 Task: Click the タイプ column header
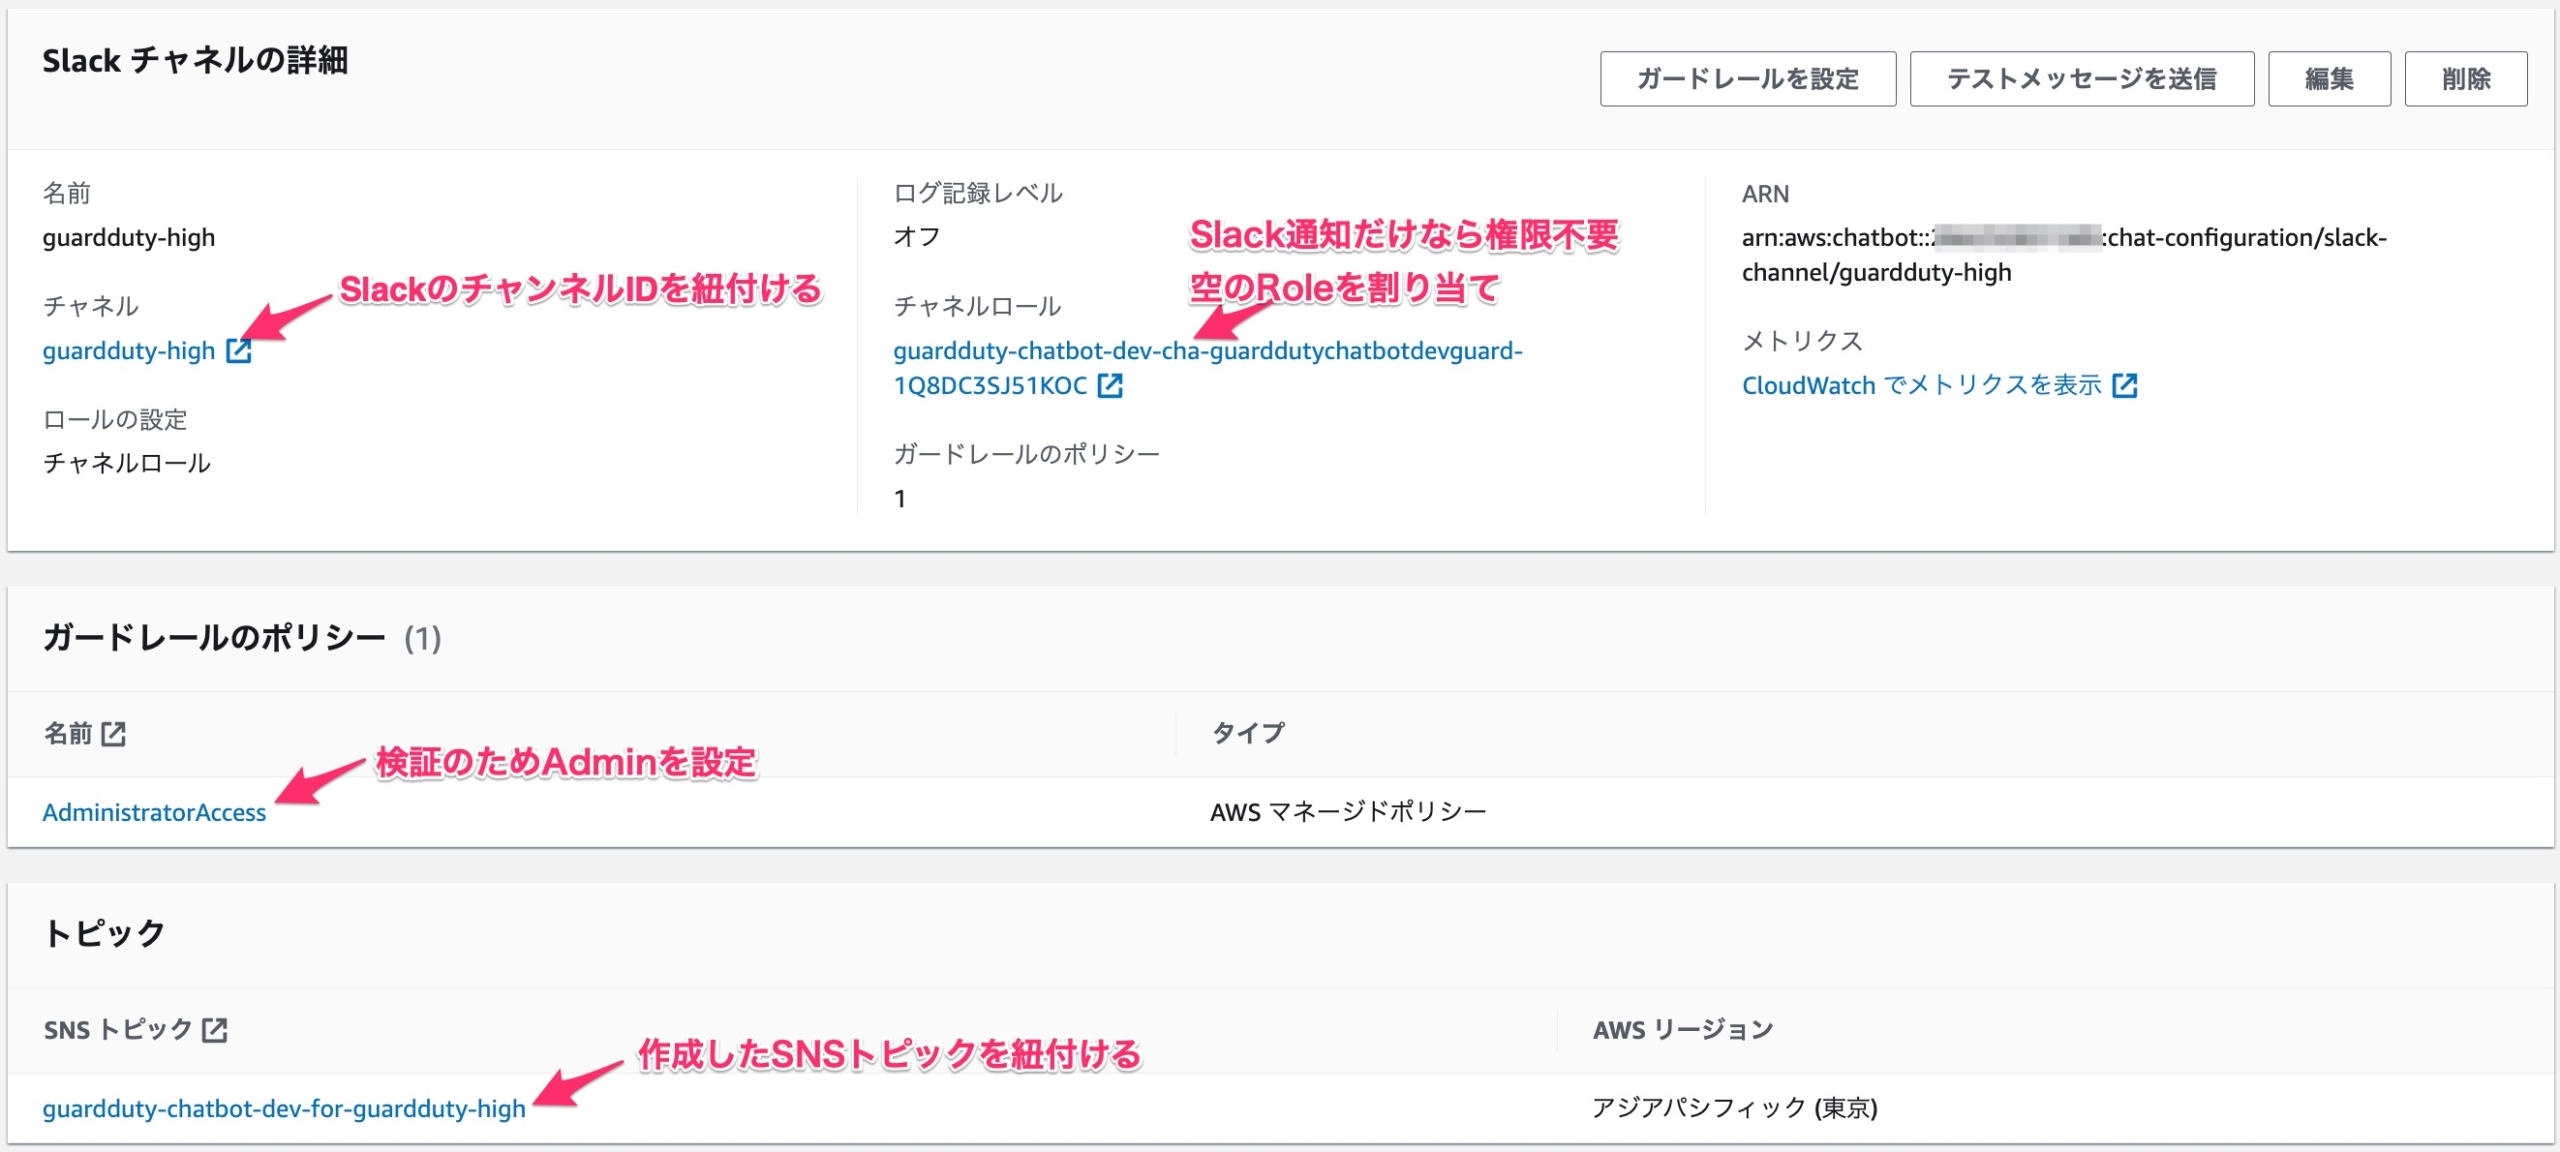click(1248, 733)
